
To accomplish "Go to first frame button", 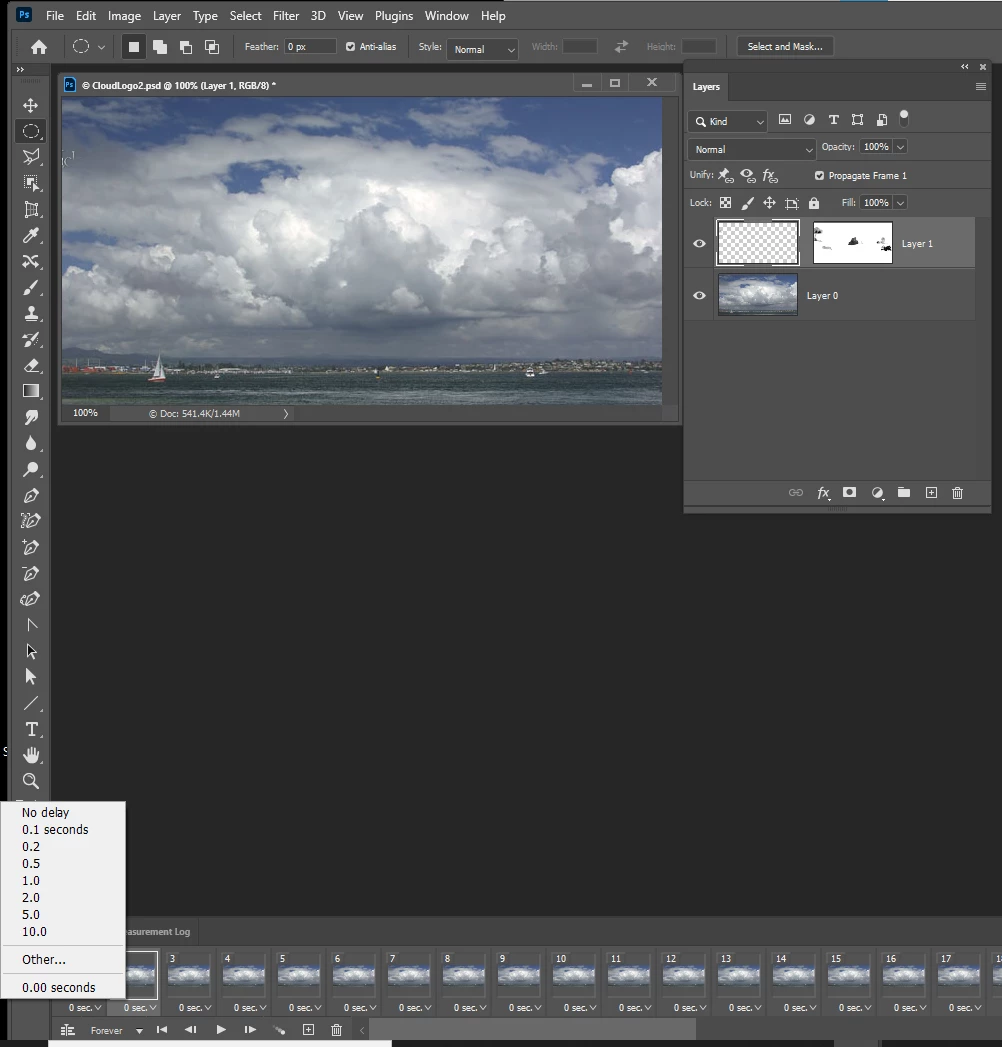I will coord(162,1030).
